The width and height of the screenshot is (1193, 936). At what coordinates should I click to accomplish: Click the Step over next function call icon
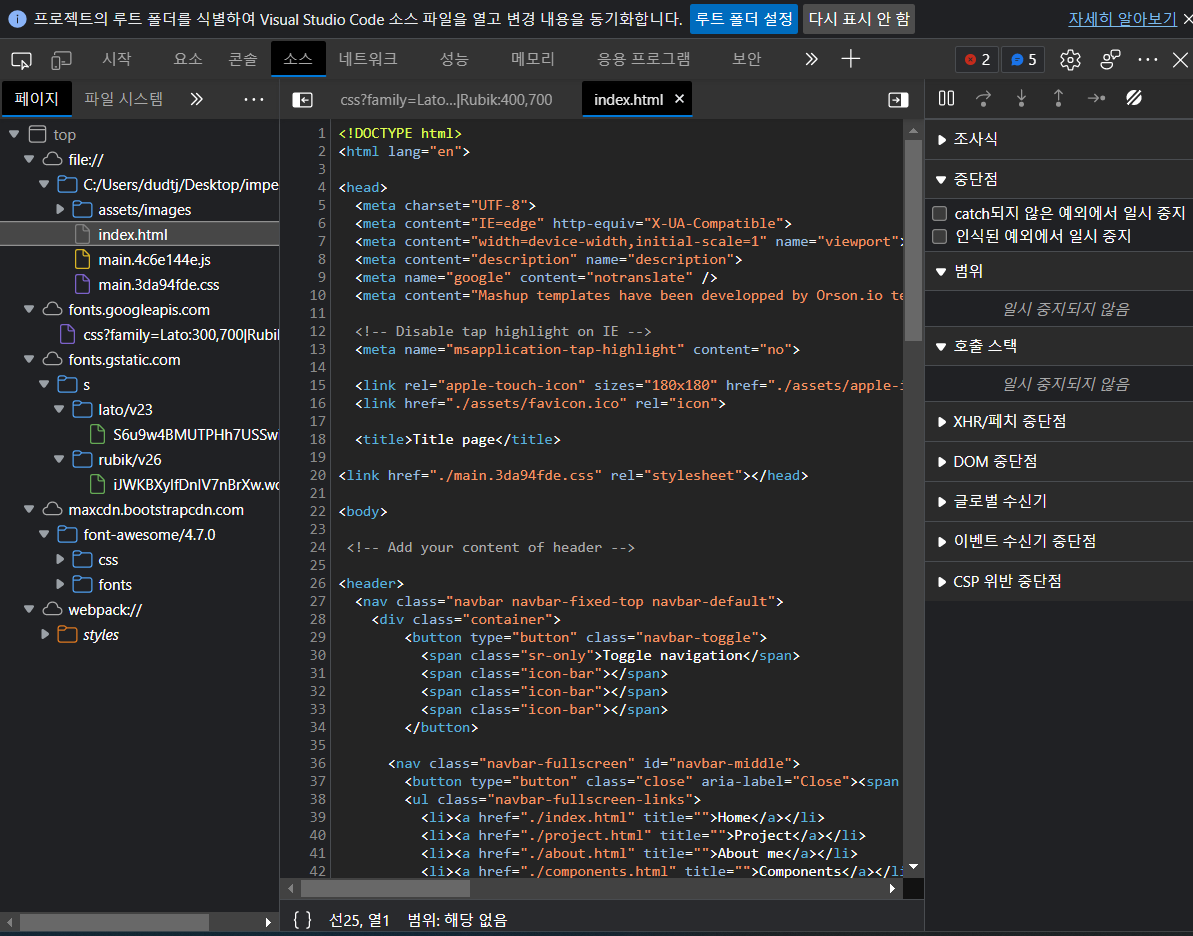click(x=984, y=98)
